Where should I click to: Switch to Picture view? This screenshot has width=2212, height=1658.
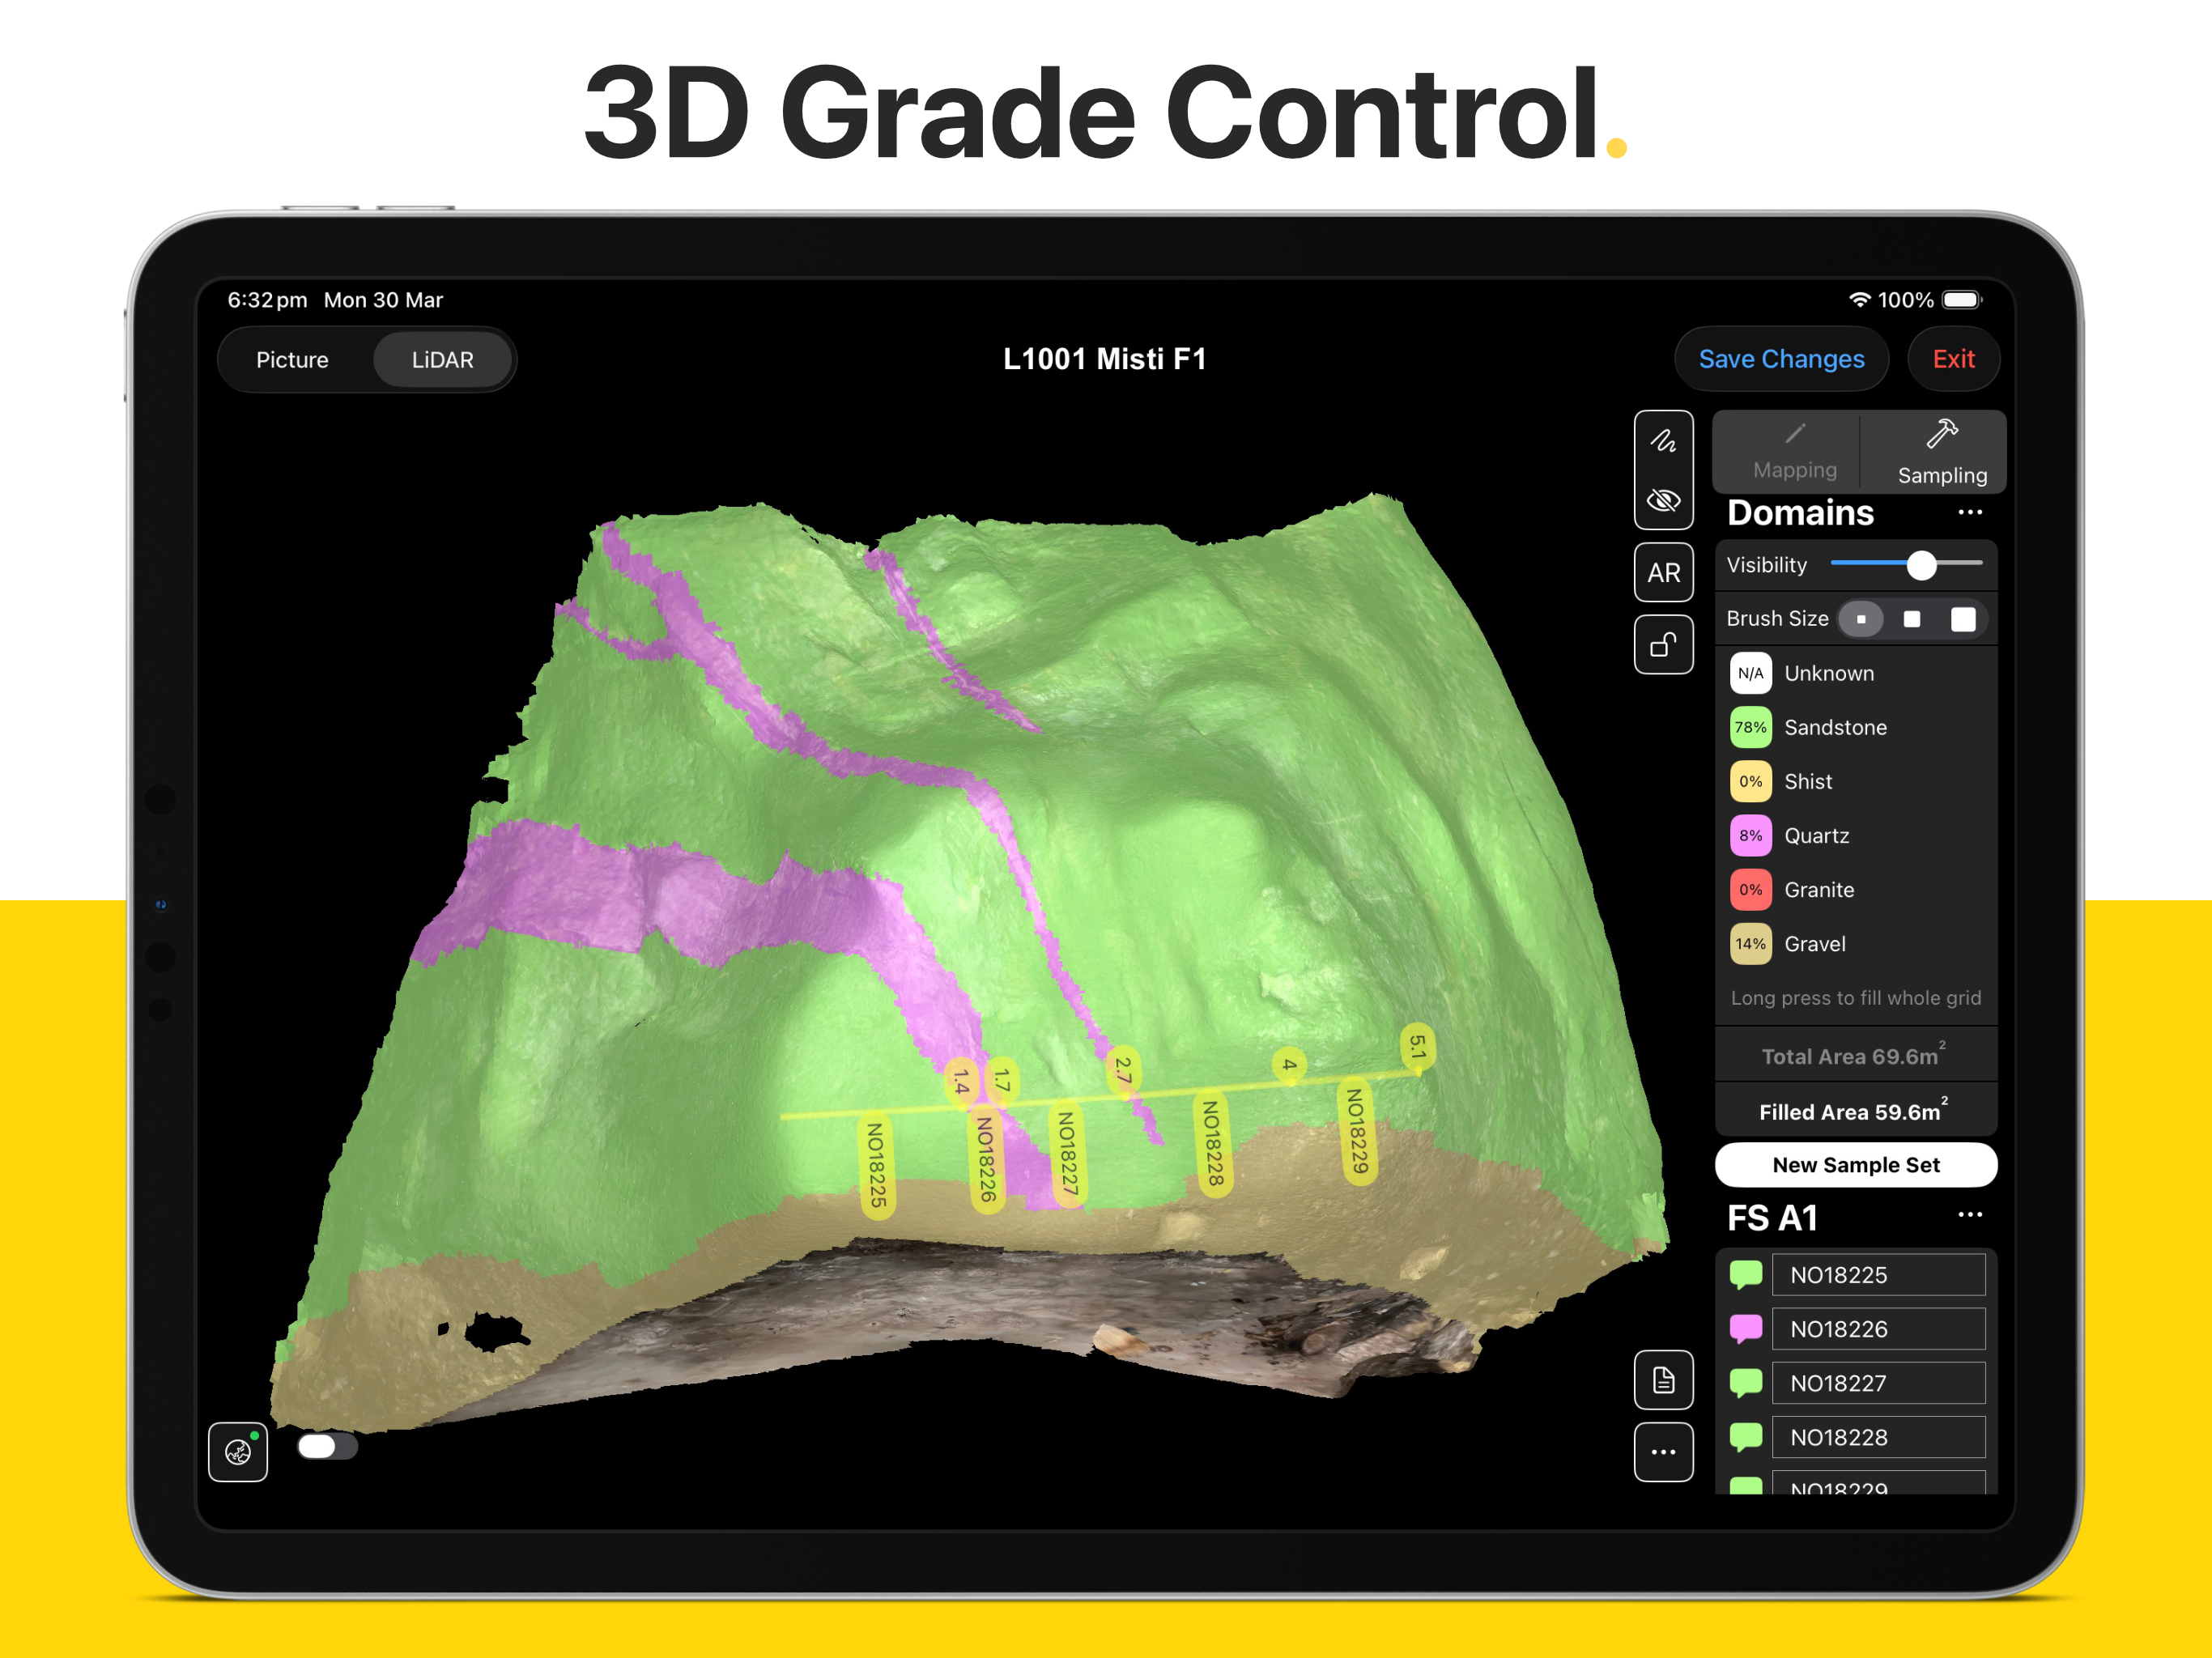coord(292,360)
